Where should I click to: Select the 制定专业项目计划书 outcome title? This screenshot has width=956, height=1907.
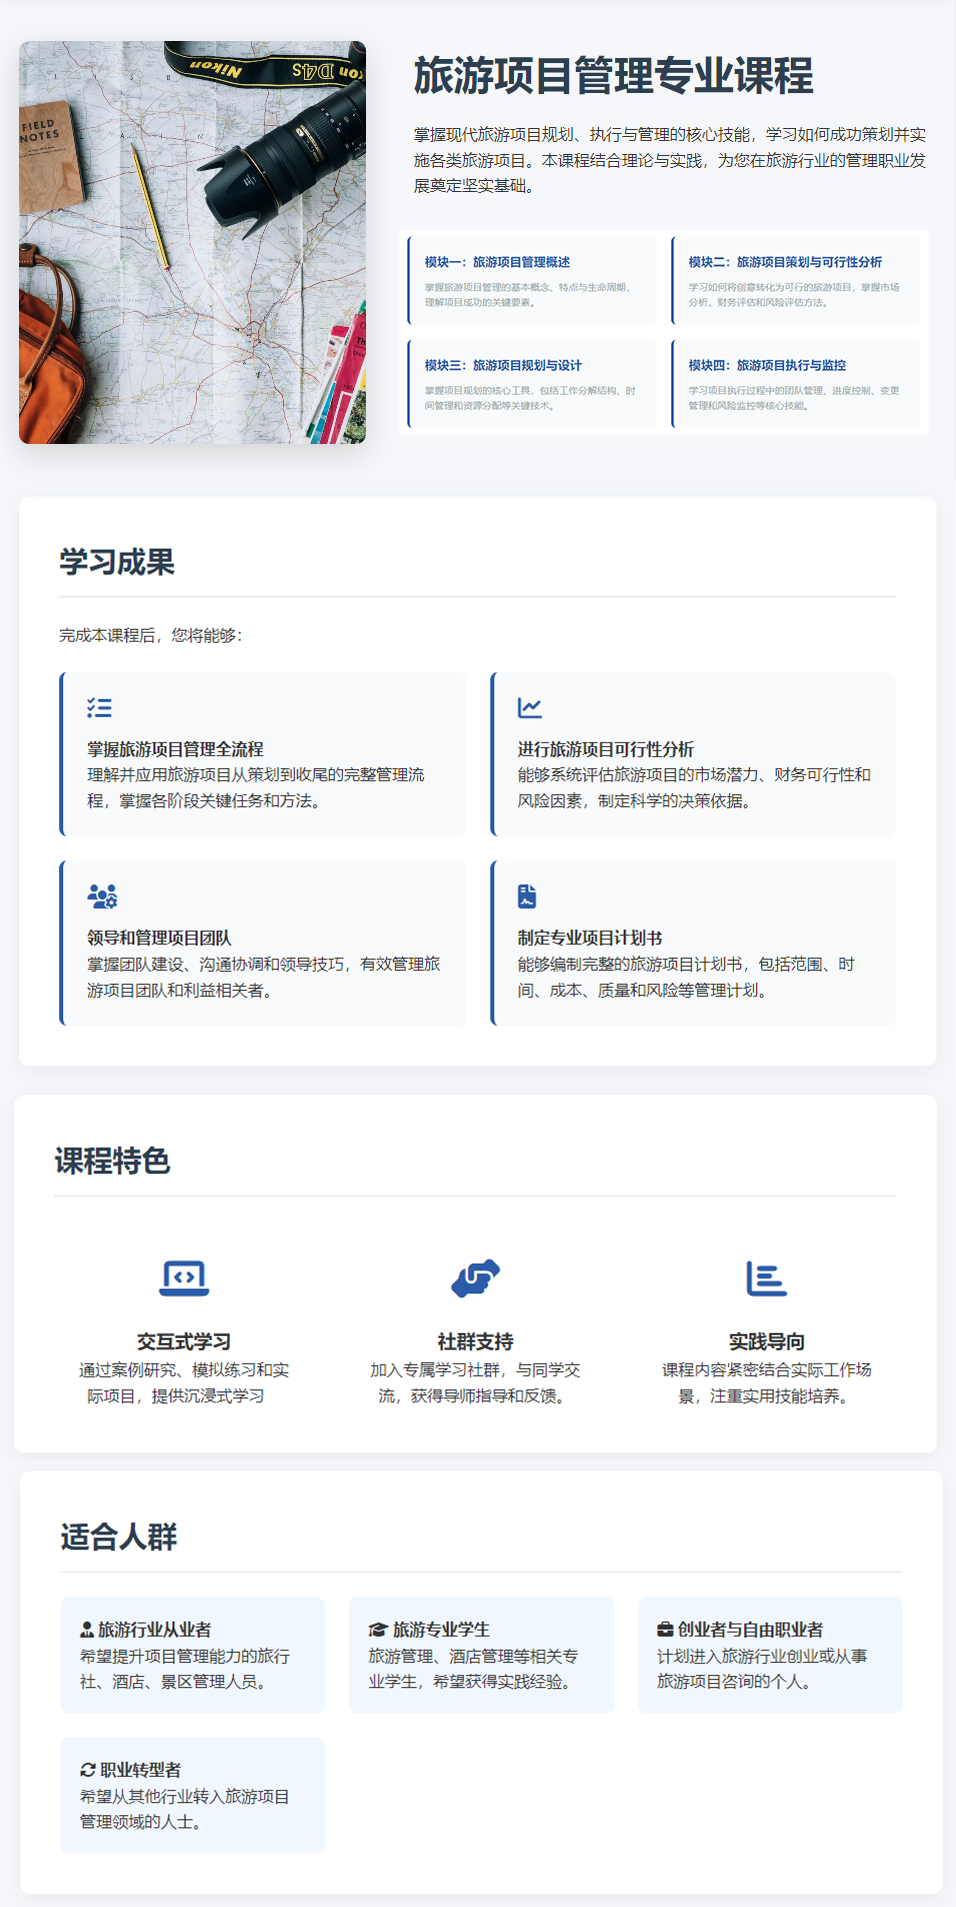point(590,938)
